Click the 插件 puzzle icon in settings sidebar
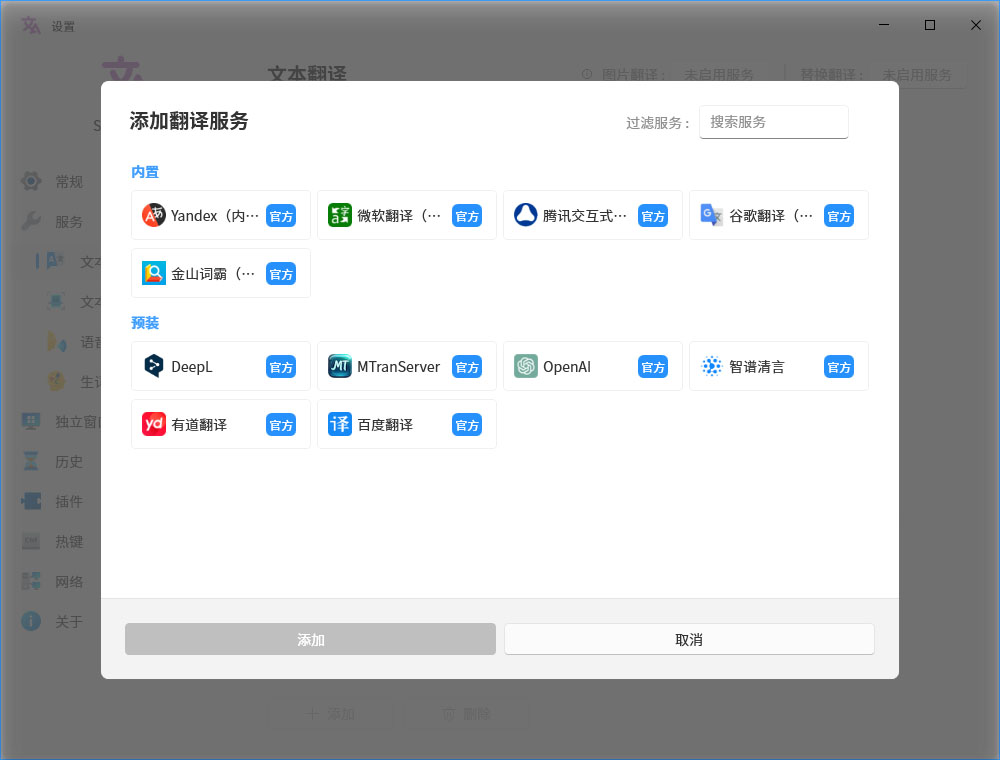This screenshot has height=760, width=1000. click(31, 501)
